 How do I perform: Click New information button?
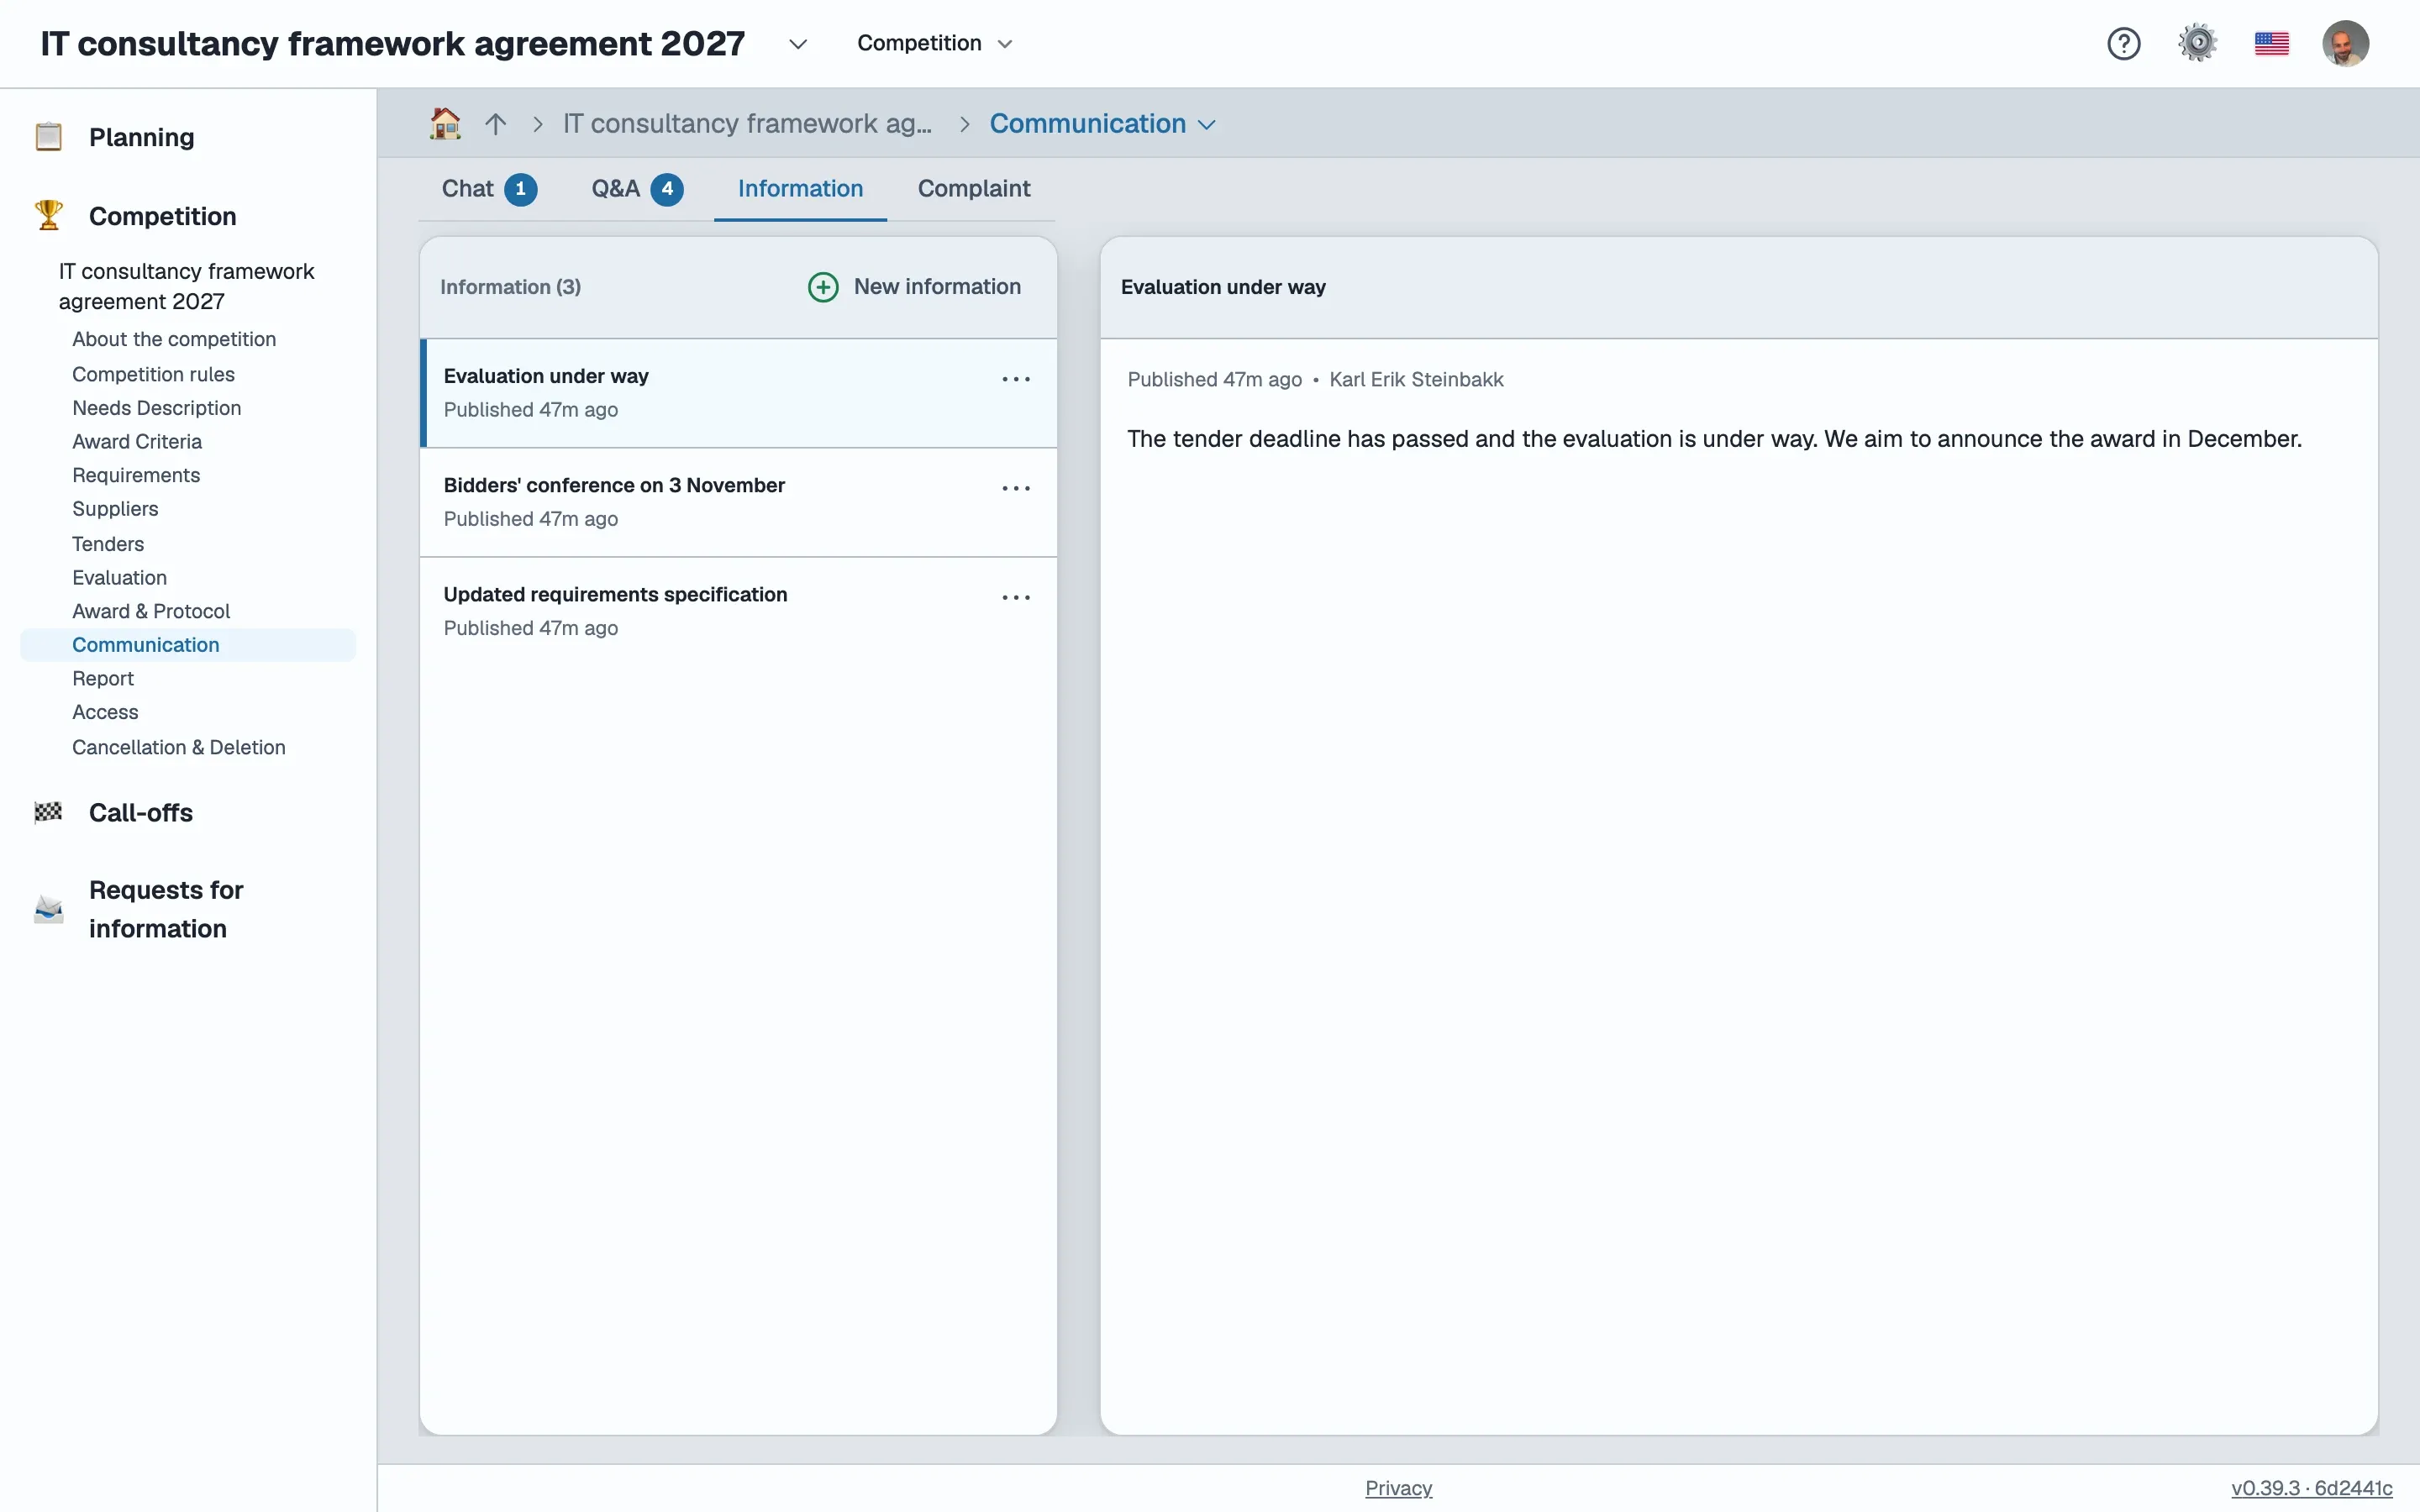914,287
